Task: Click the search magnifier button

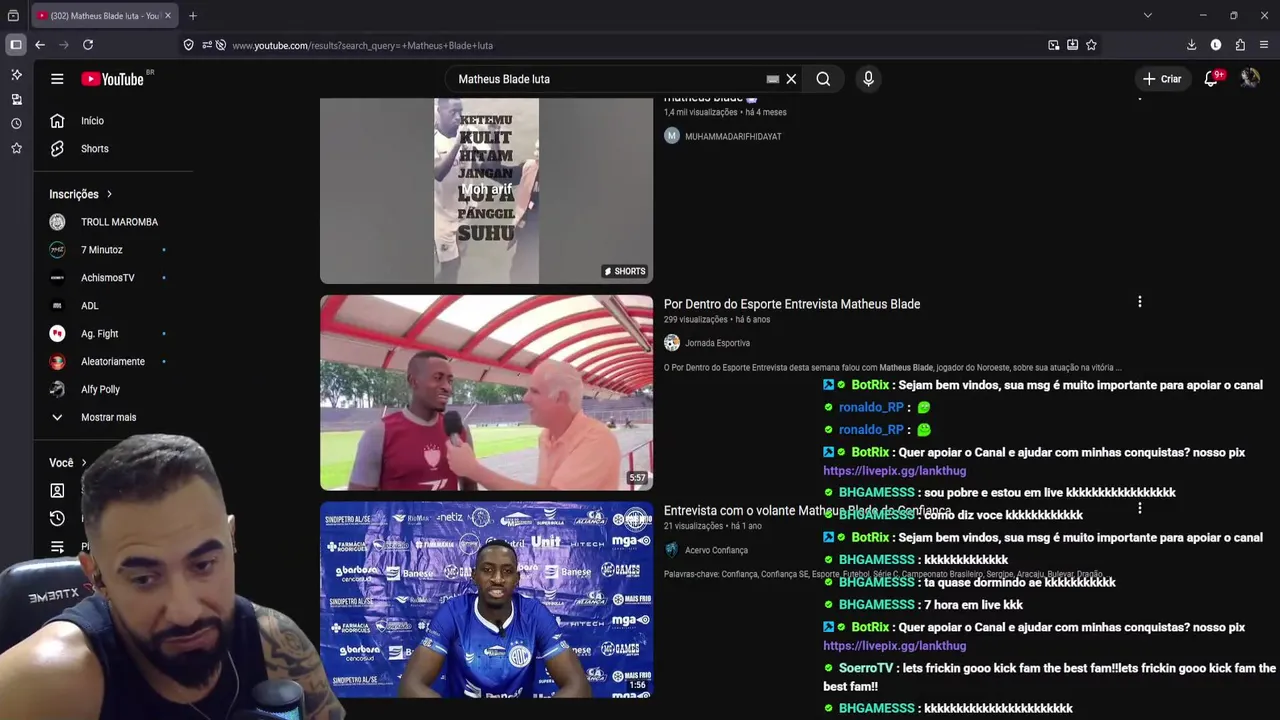Action: tap(823, 79)
